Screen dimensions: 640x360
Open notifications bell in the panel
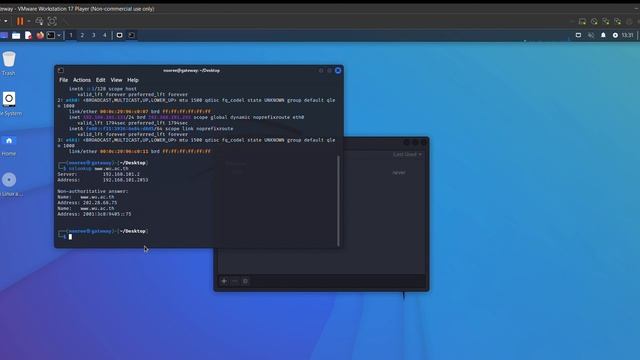(603, 36)
